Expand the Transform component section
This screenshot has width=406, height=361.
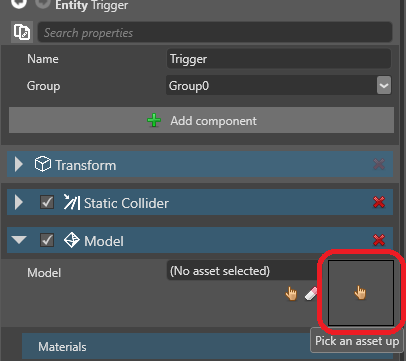coord(19,164)
